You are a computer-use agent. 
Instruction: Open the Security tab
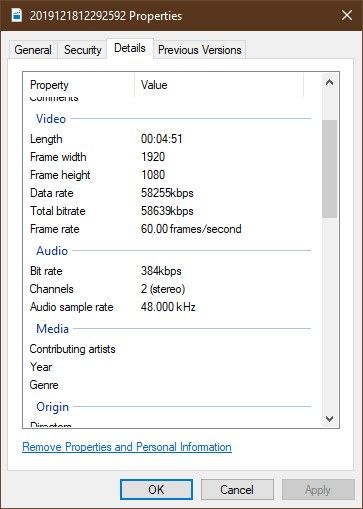[83, 50]
